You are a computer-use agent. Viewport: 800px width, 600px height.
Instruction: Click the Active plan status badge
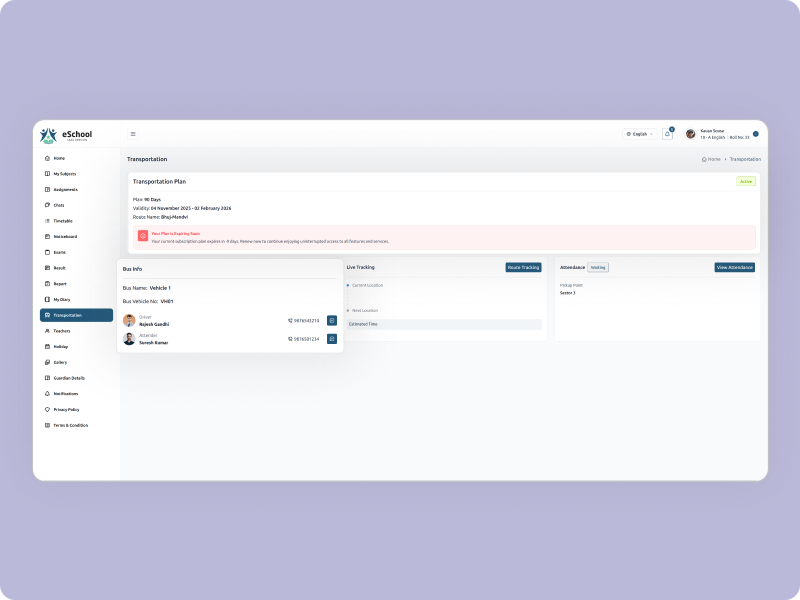[x=745, y=182]
